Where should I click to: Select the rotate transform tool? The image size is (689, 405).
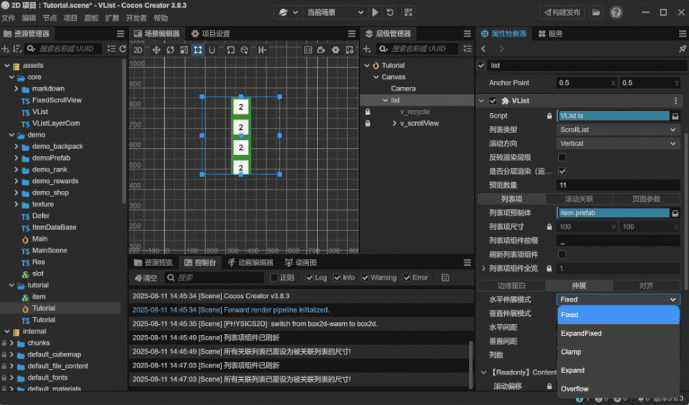point(170,50)
